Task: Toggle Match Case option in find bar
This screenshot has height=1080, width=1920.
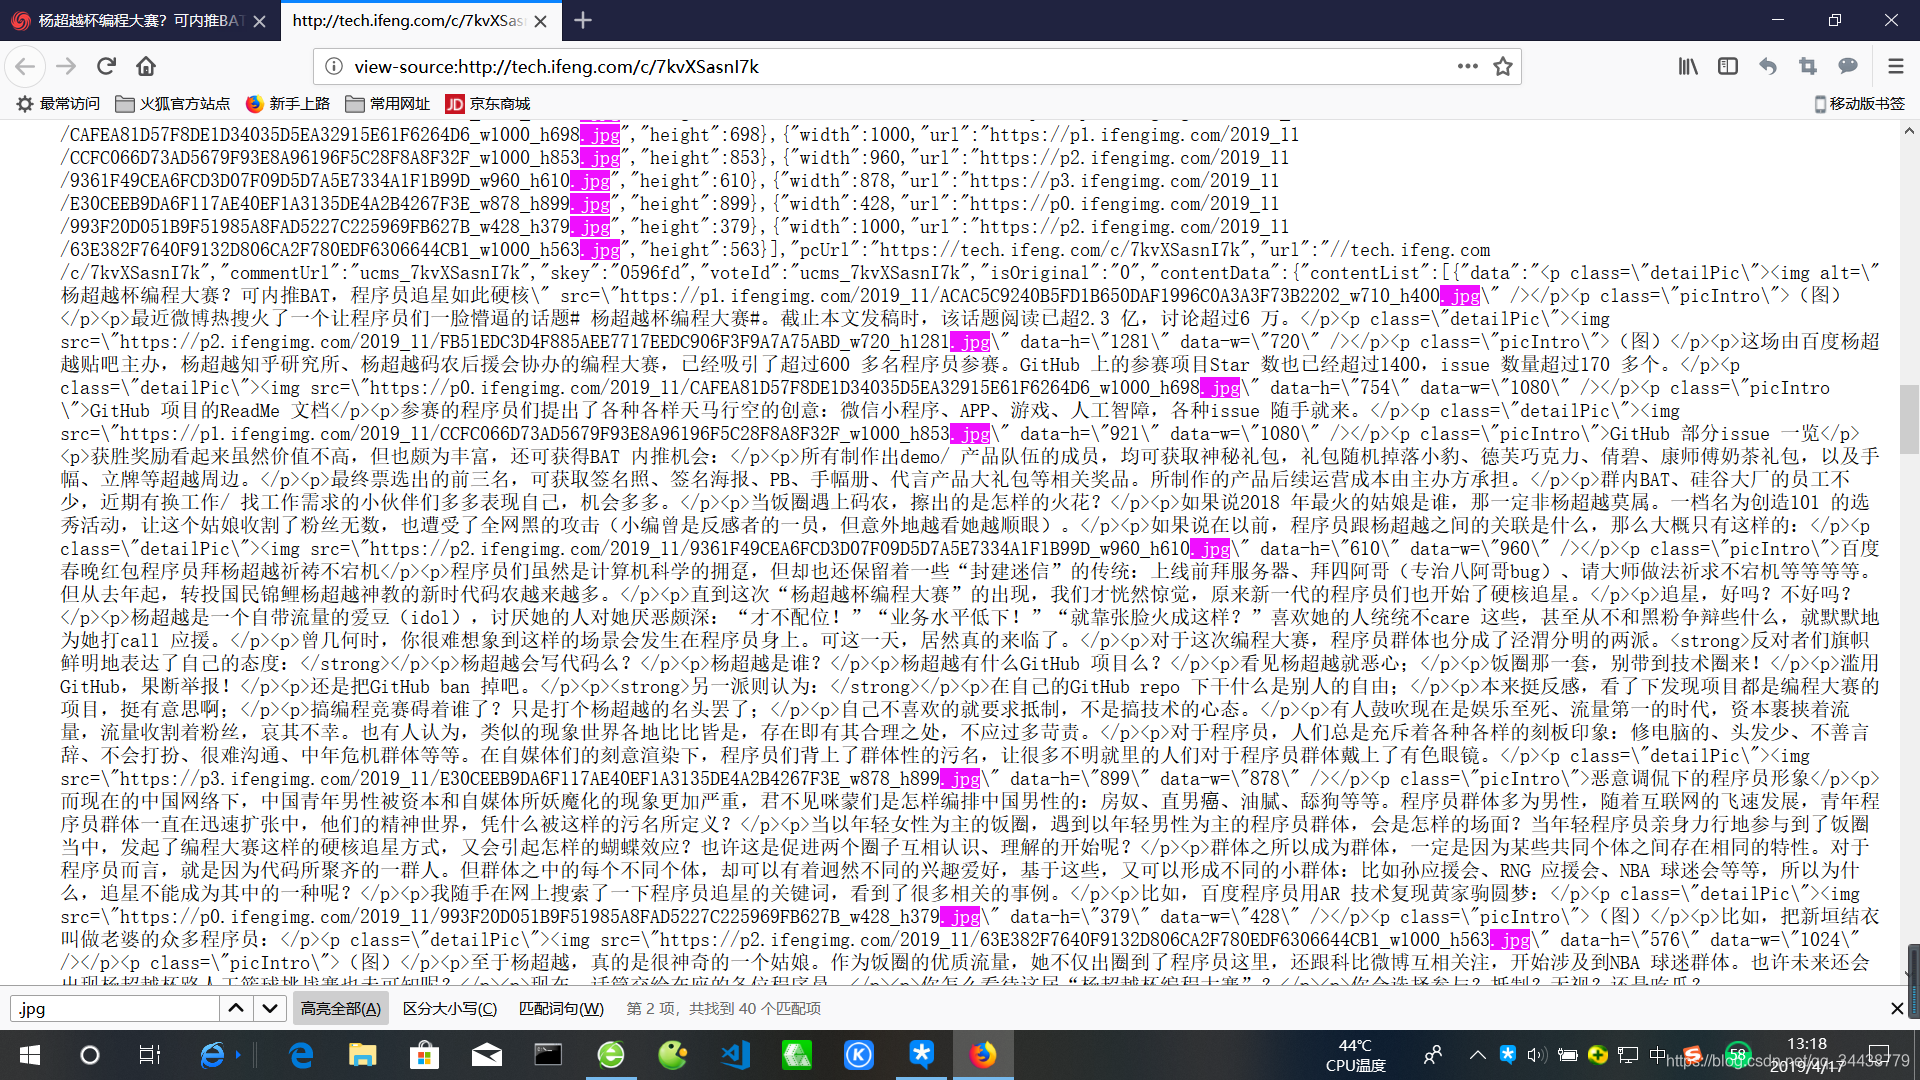Action: coord(449,1008)
